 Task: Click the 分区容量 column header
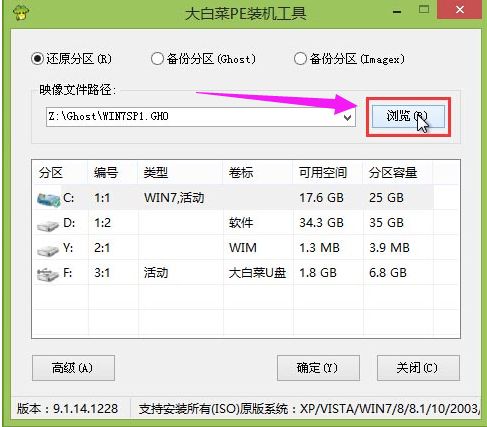coord(398,173)
